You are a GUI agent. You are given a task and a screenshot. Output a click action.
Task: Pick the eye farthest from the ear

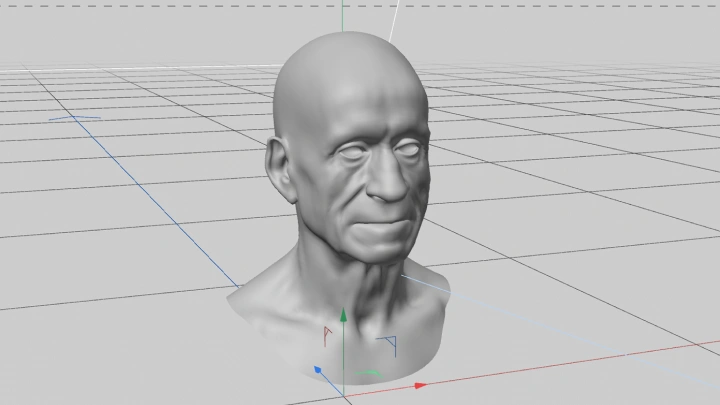(407, 150)
